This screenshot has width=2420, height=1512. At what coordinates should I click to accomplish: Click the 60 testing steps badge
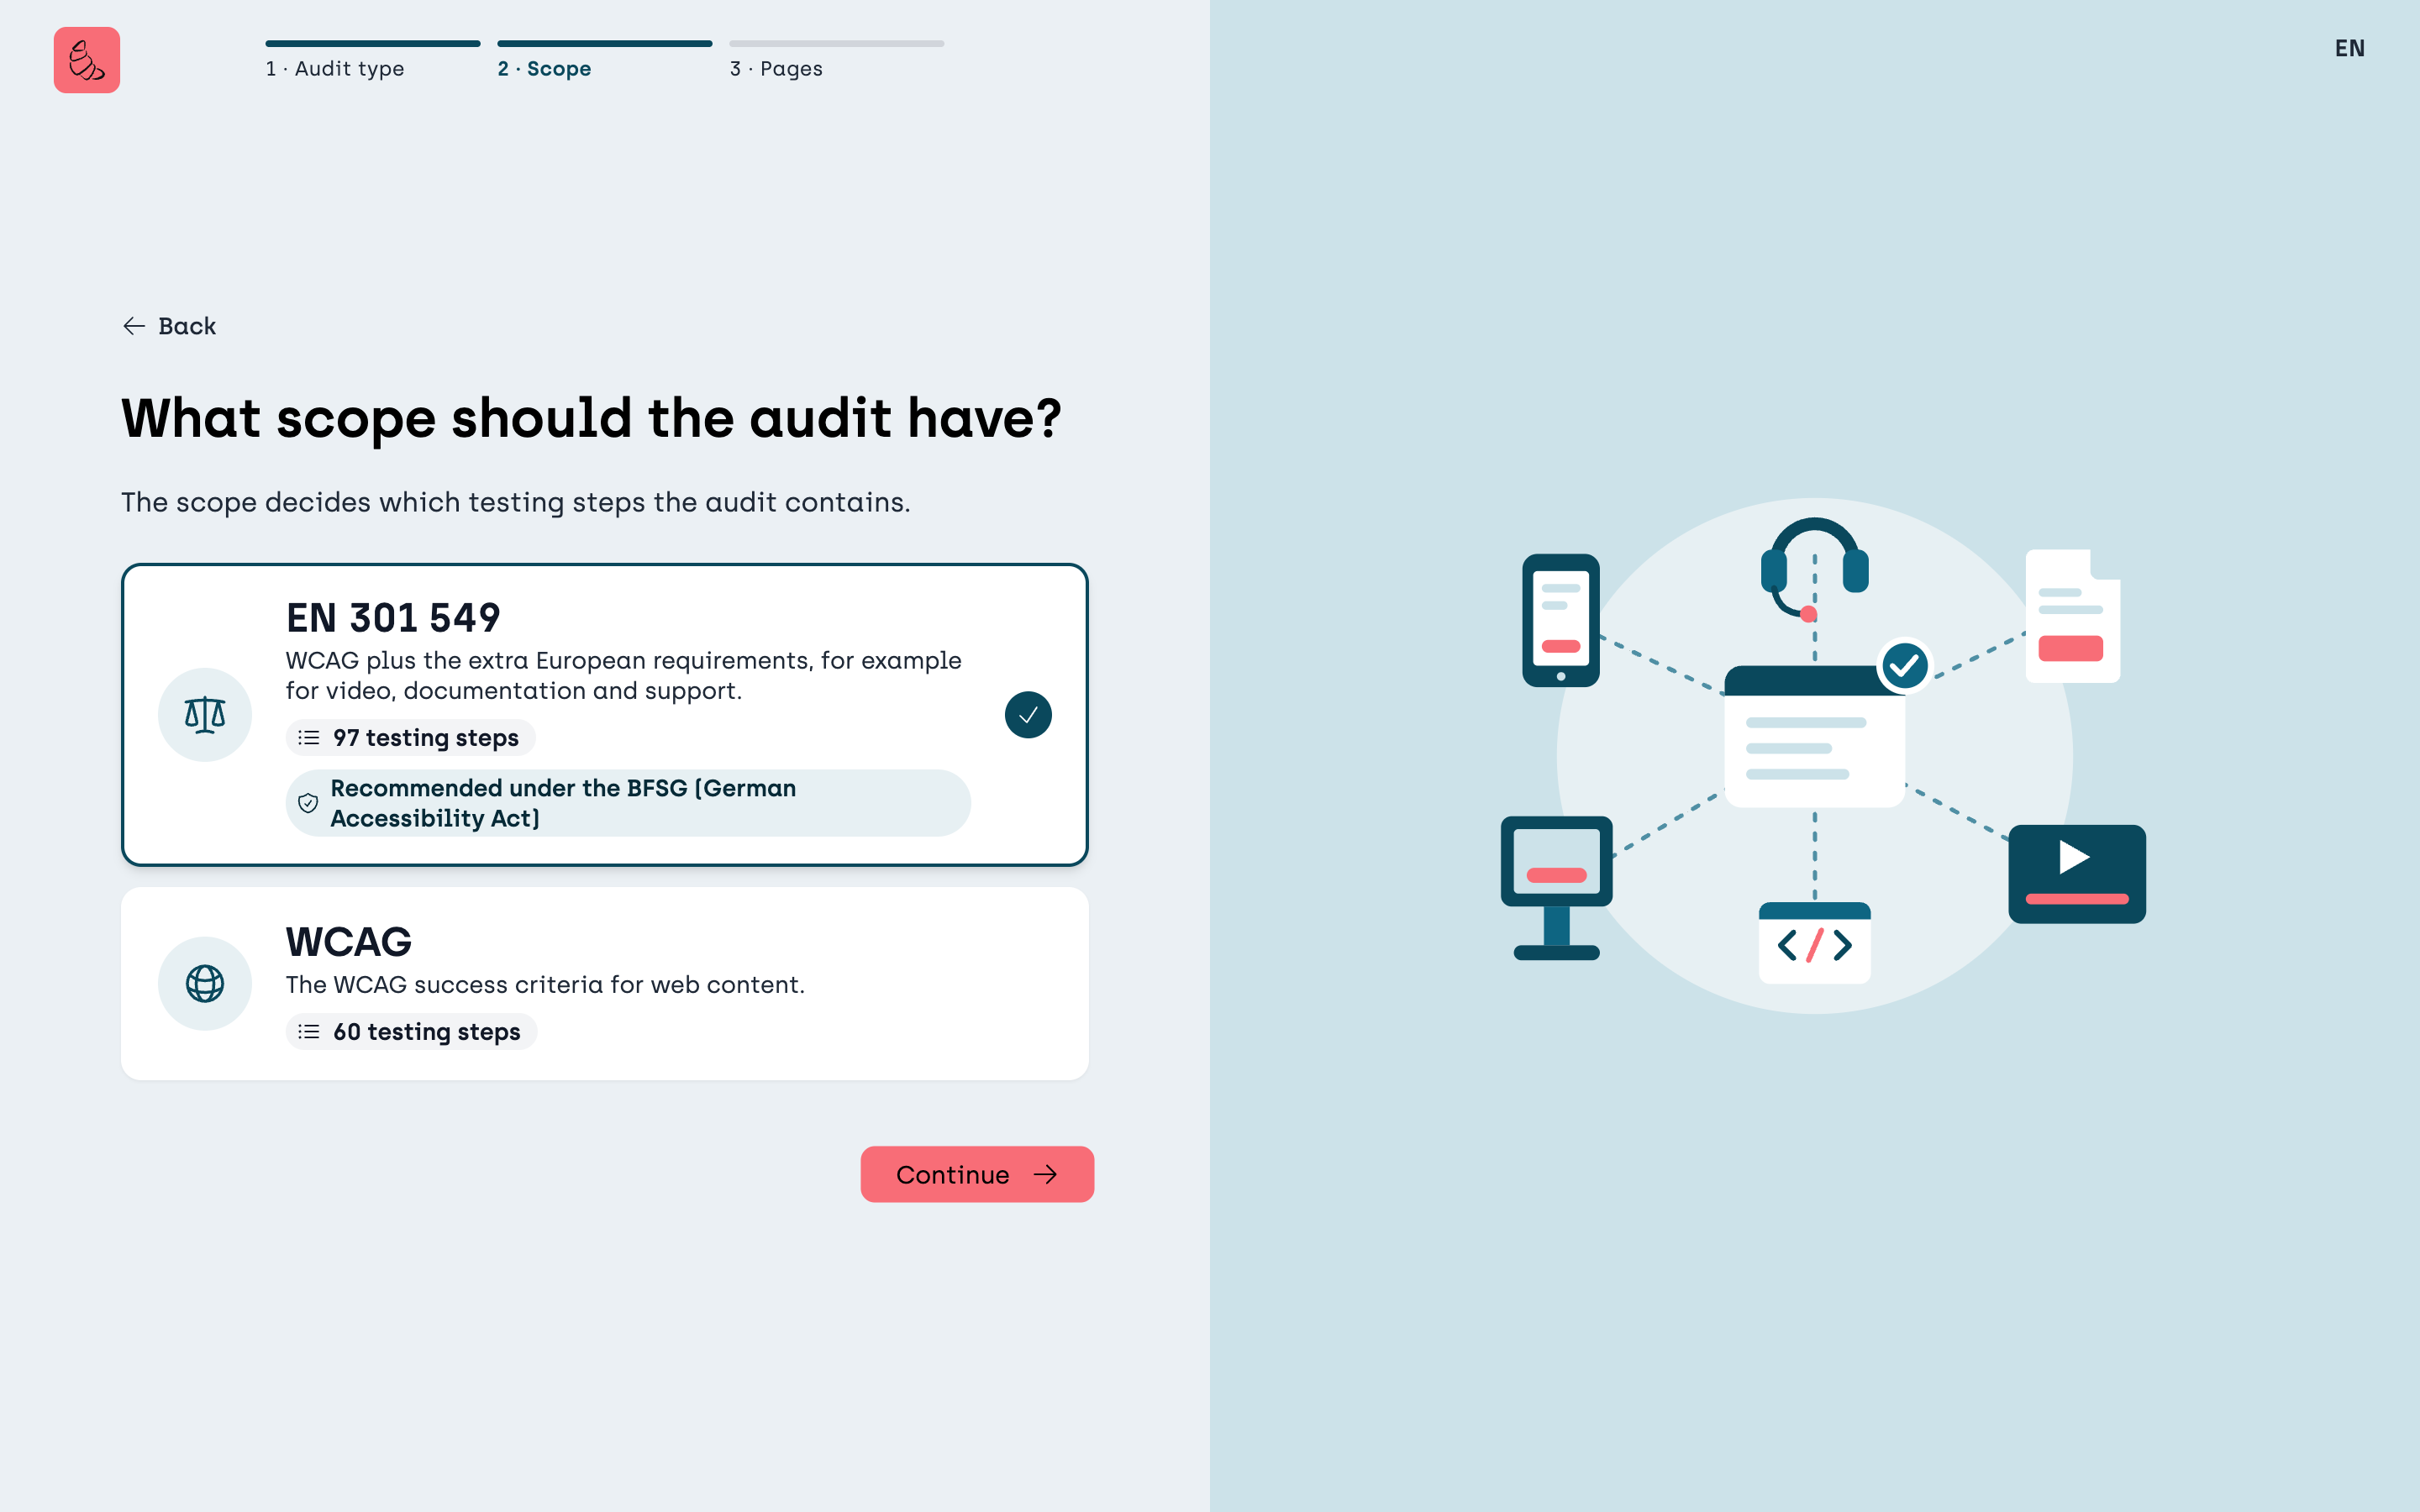click(x=412, y=1032)
